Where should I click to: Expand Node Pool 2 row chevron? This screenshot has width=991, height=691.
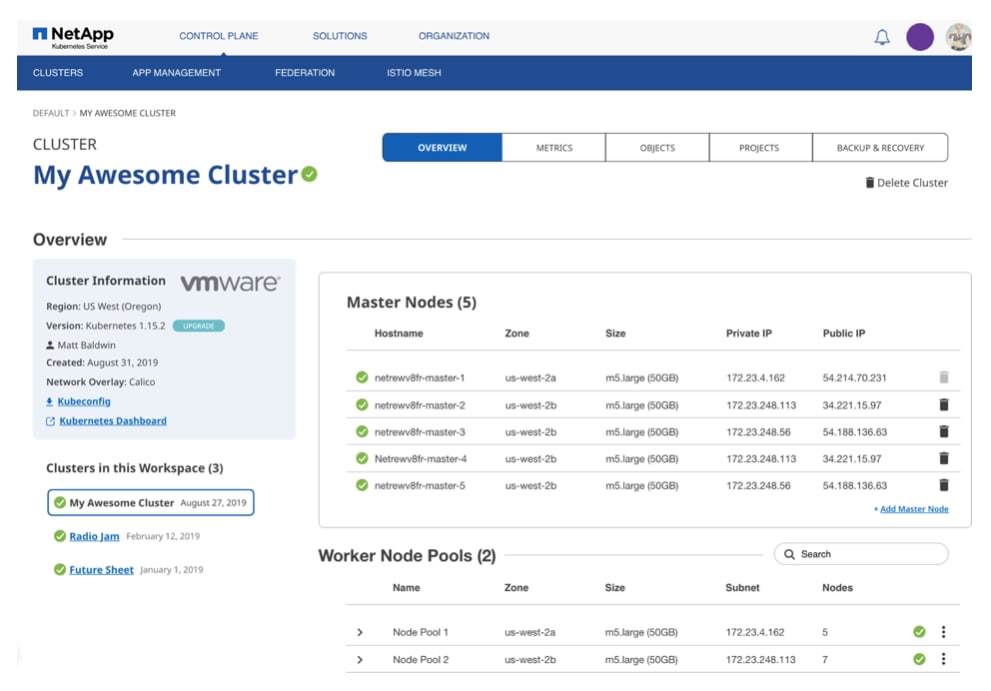(360, 660)
